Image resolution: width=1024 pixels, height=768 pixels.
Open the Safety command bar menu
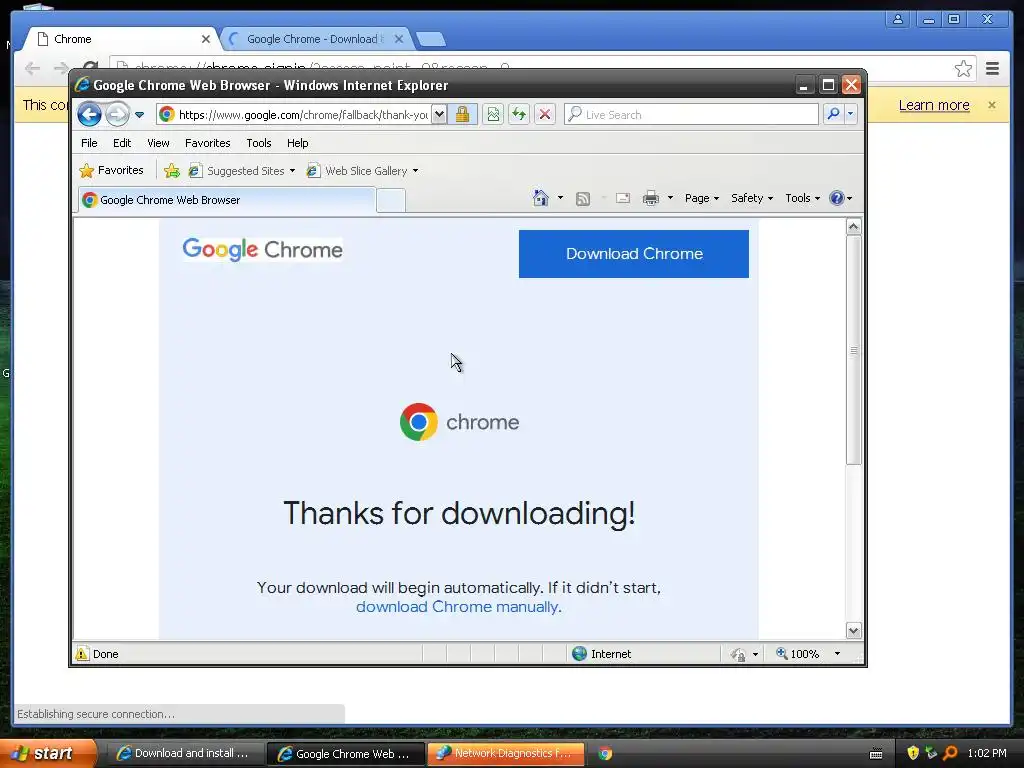click(x=752, y=198)
